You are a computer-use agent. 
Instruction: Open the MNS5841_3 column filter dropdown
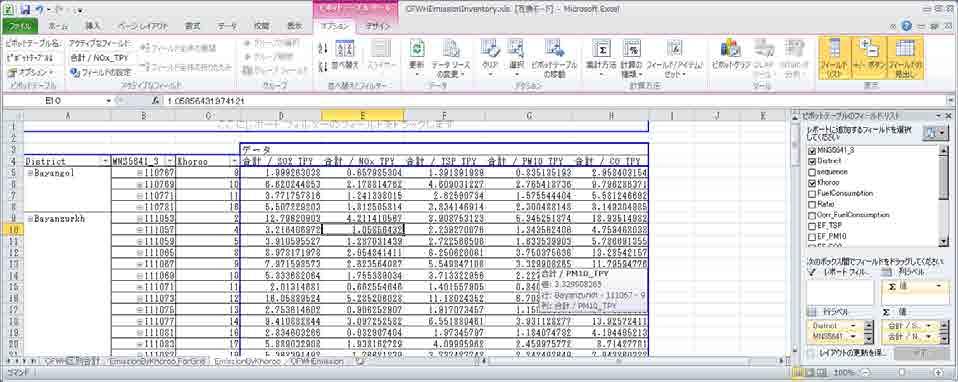click(169, 162)
